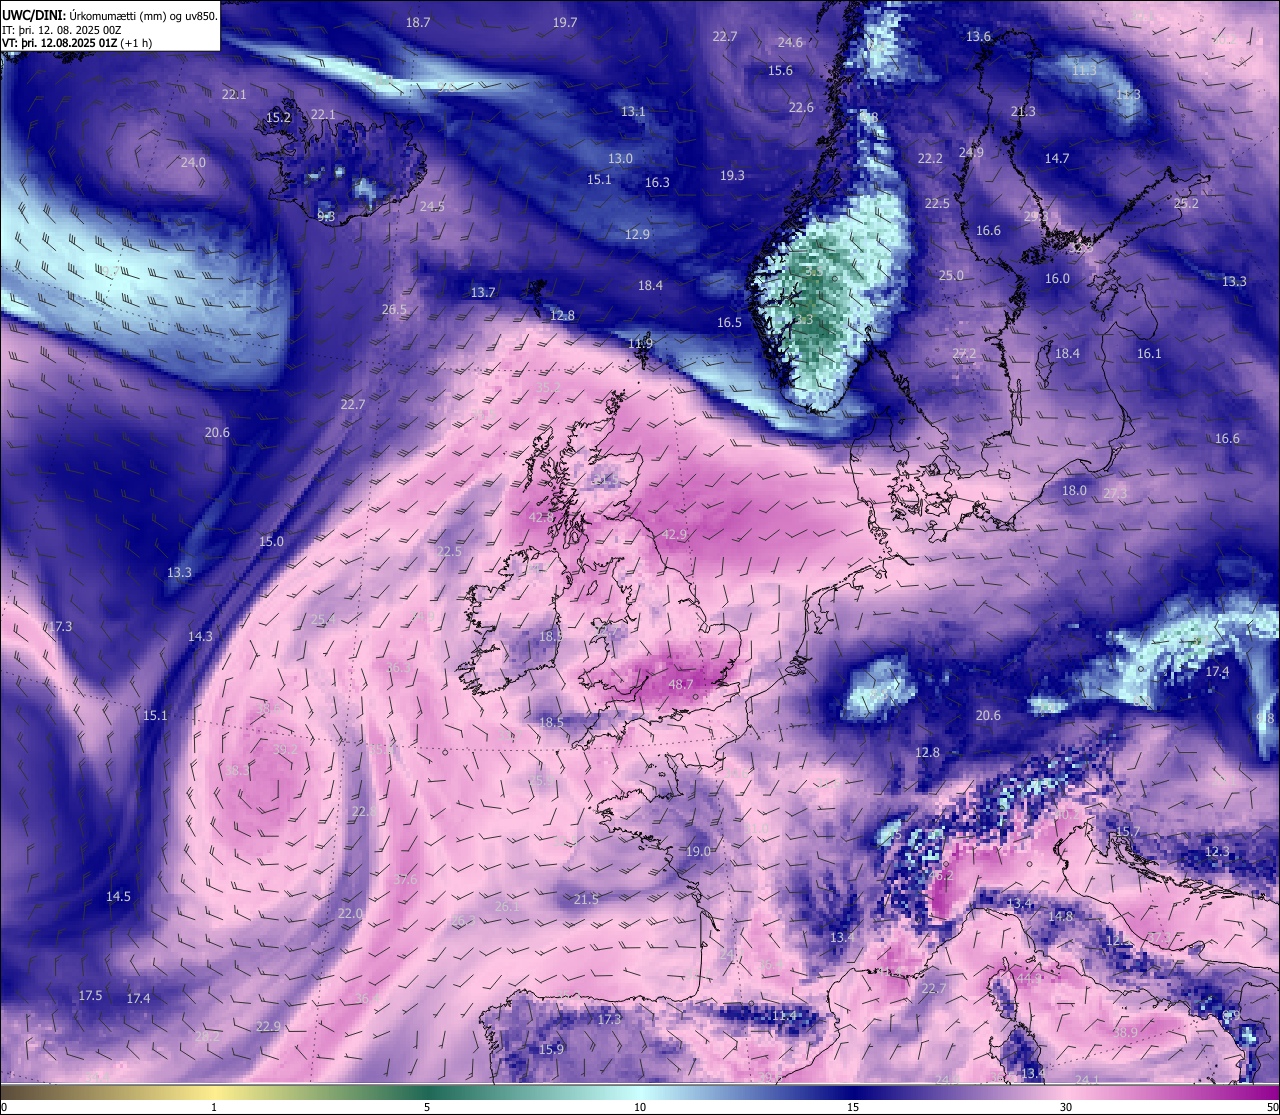Screen dimensions: 1280x1115
Task: Click the colorbar tick label 5
Action: point(427,1107)
